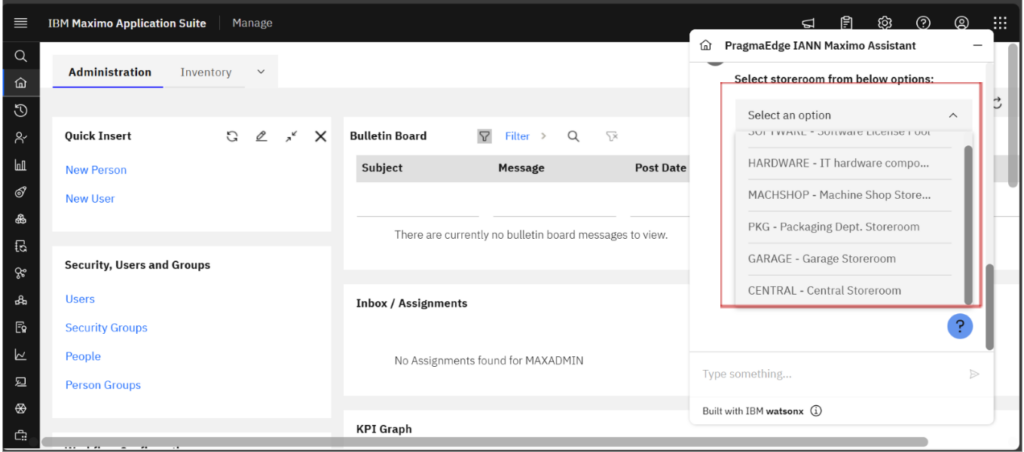
Task: Open the user profile icon
Action: pos(961,23)
